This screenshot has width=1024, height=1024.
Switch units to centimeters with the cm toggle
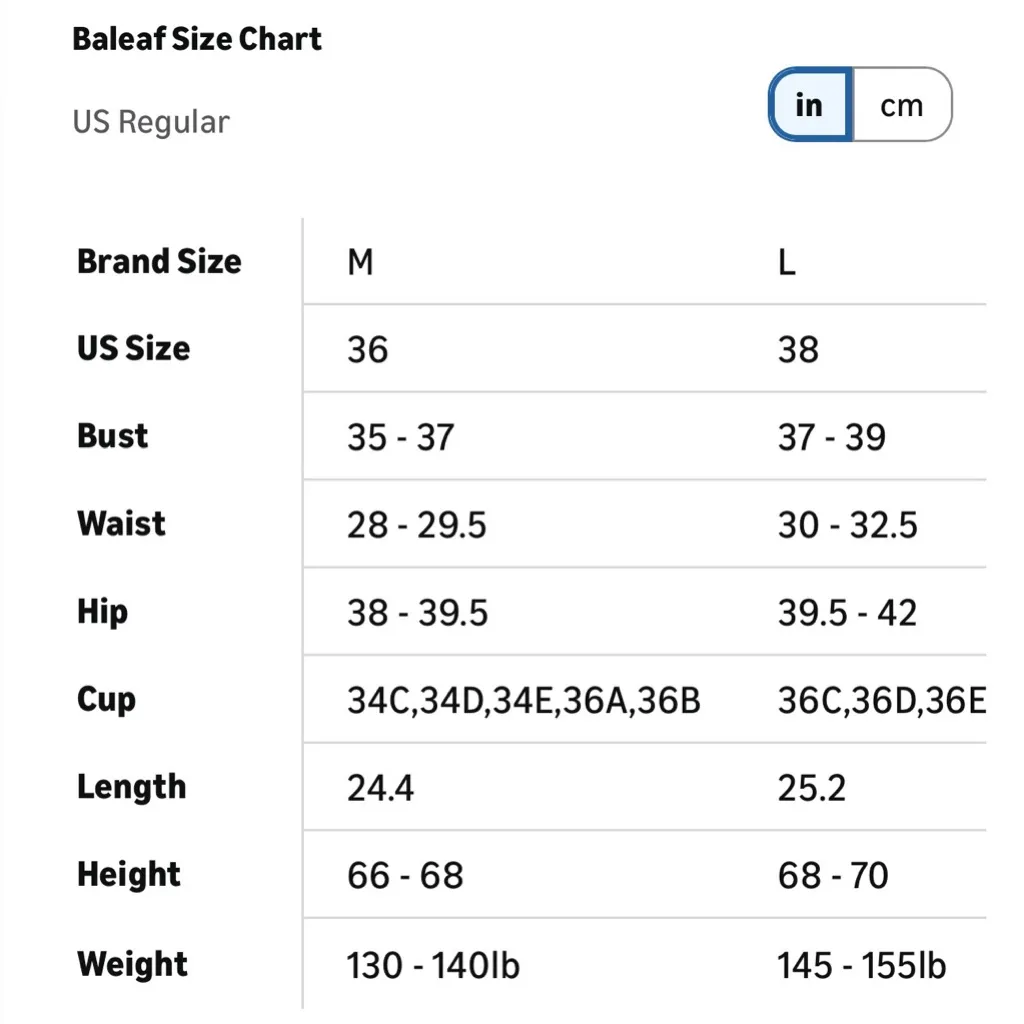tap(901, 105)
